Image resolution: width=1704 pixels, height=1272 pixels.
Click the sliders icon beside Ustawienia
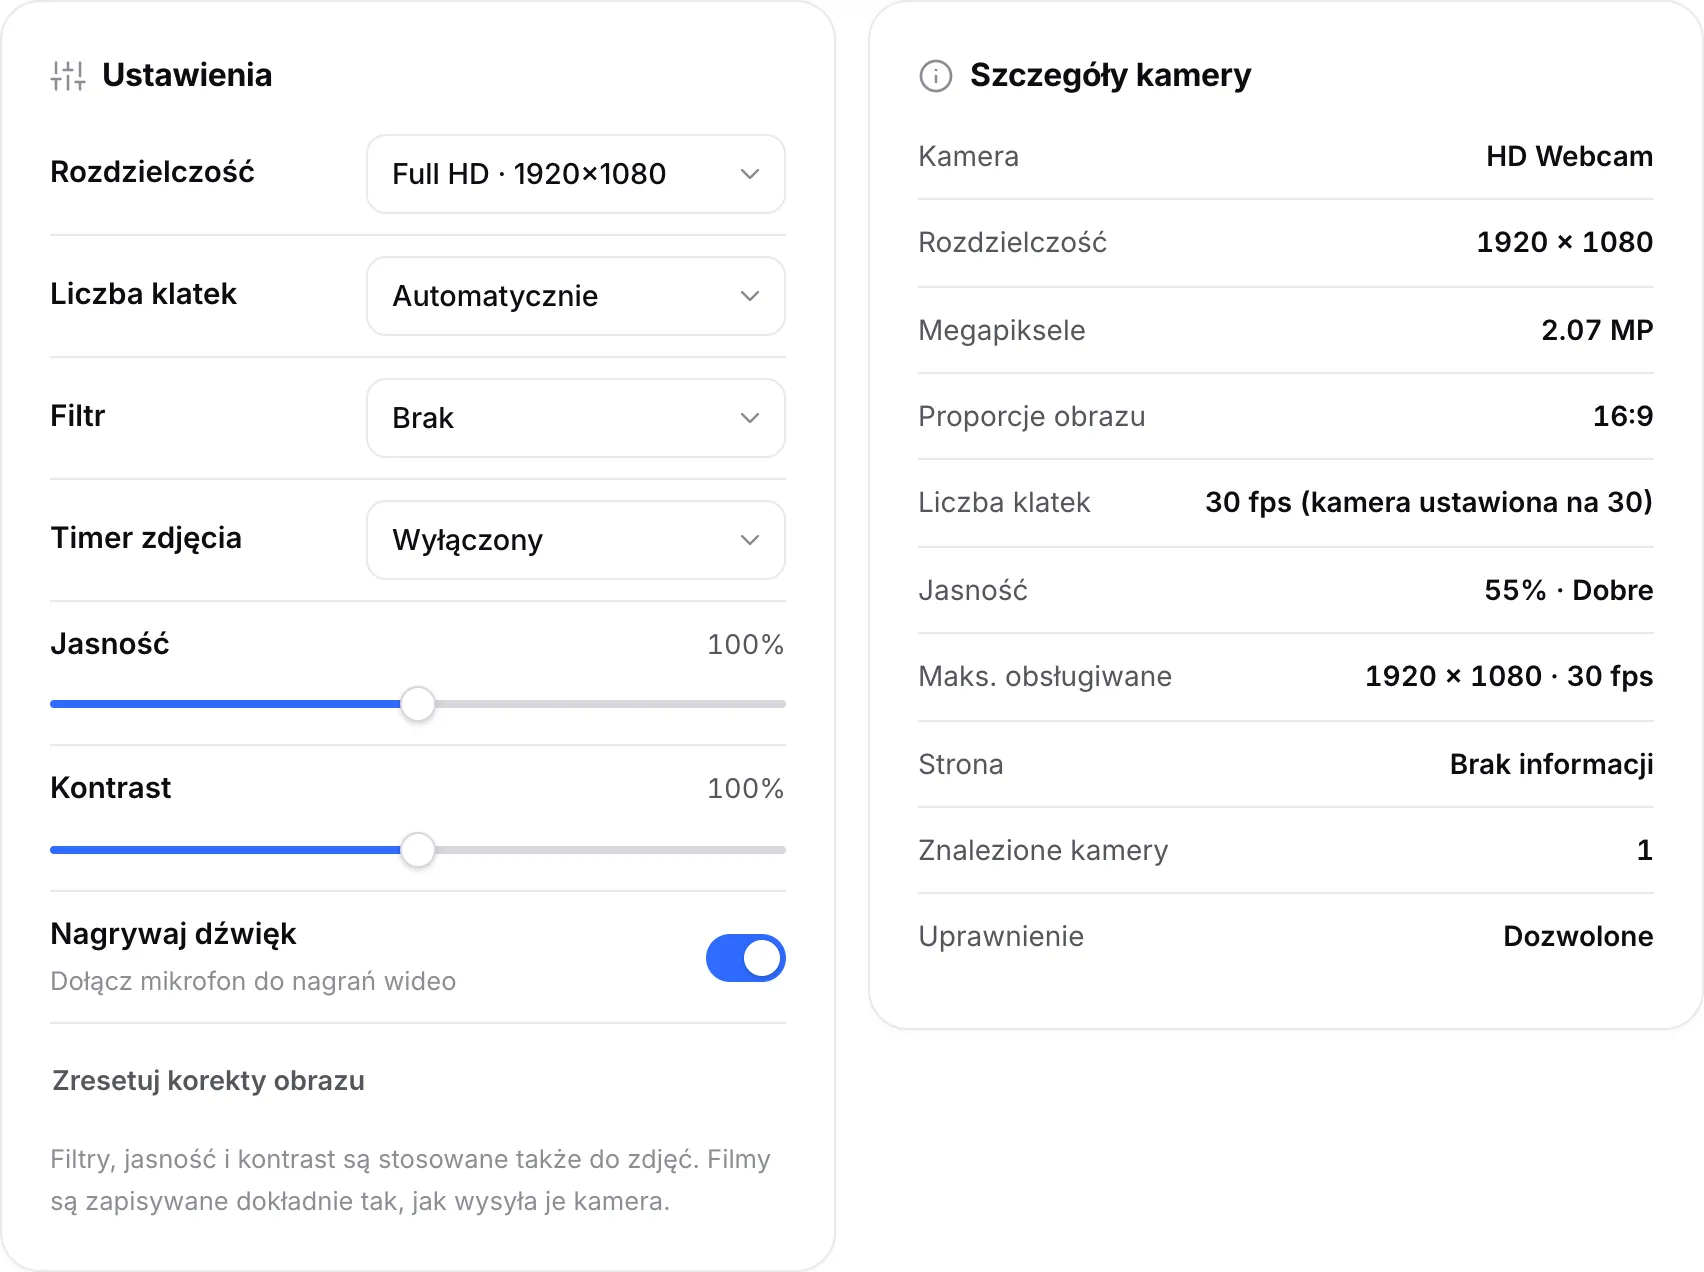point(68,76)
